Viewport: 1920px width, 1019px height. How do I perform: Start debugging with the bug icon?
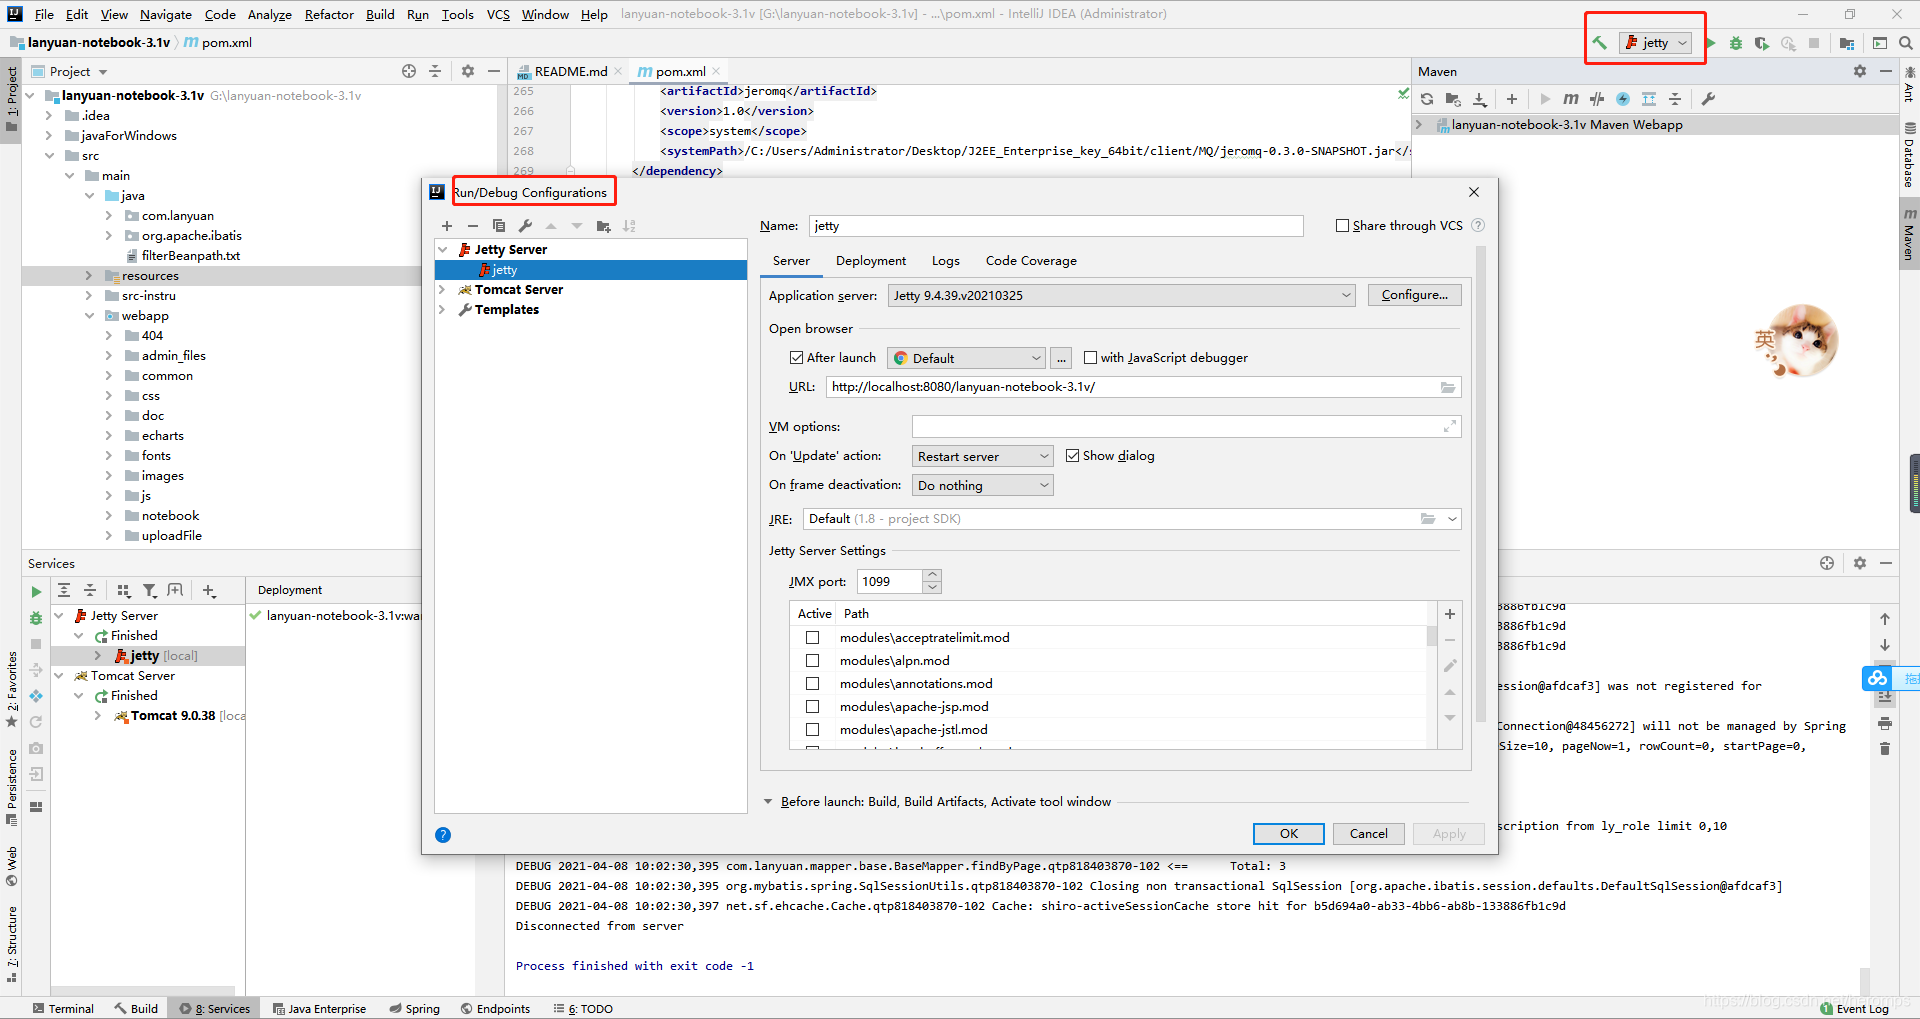(x=1736, y=43)
